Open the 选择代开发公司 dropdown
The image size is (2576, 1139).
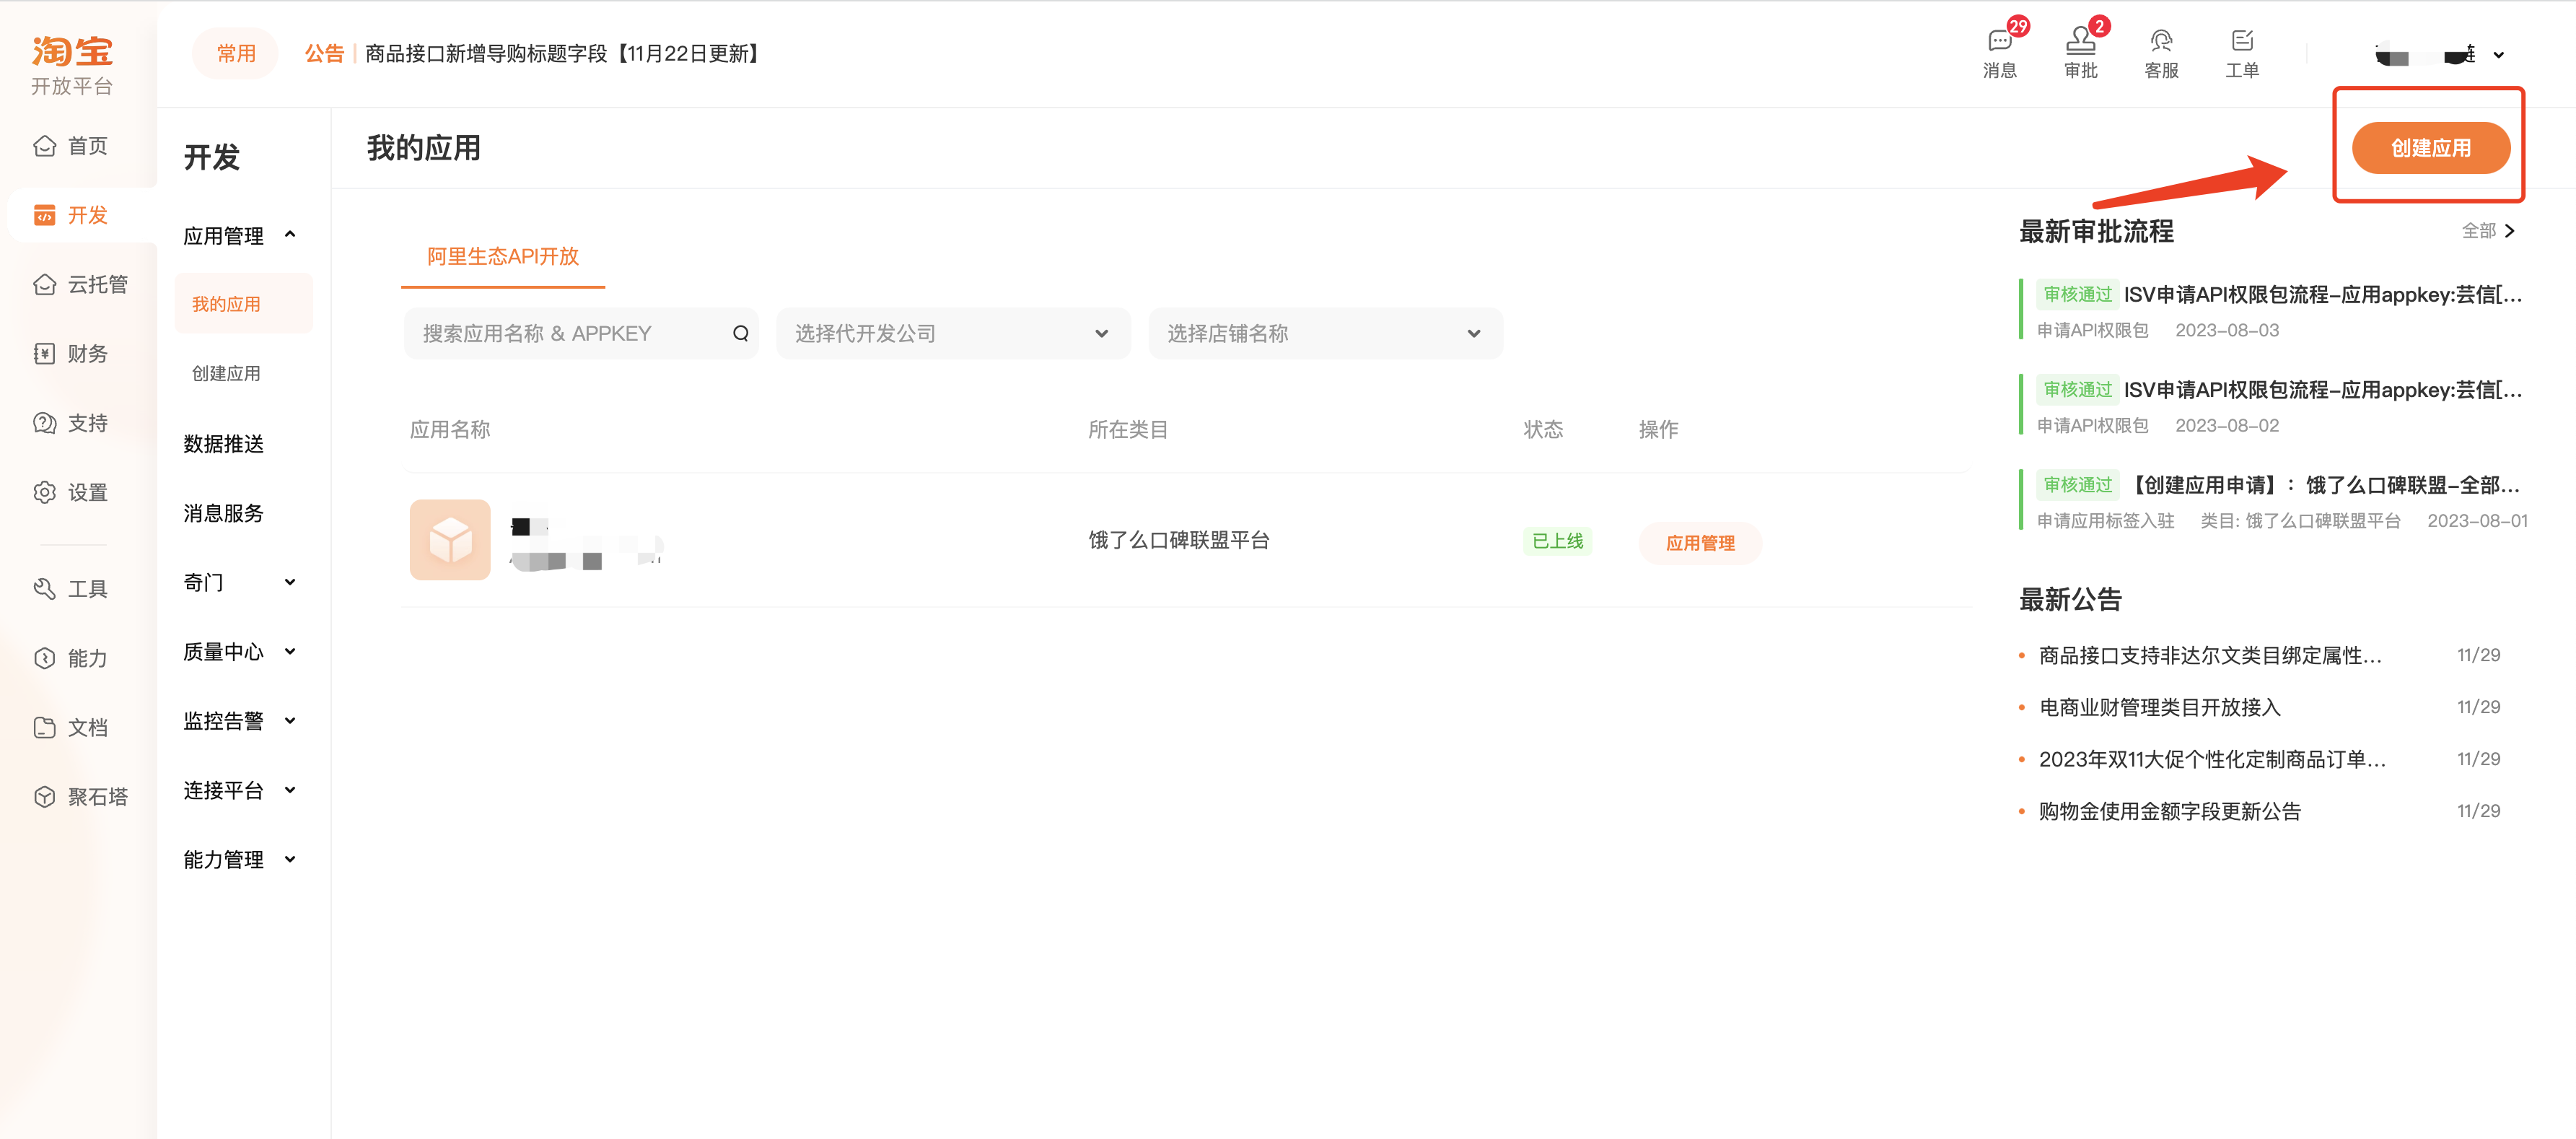point(952,333)
